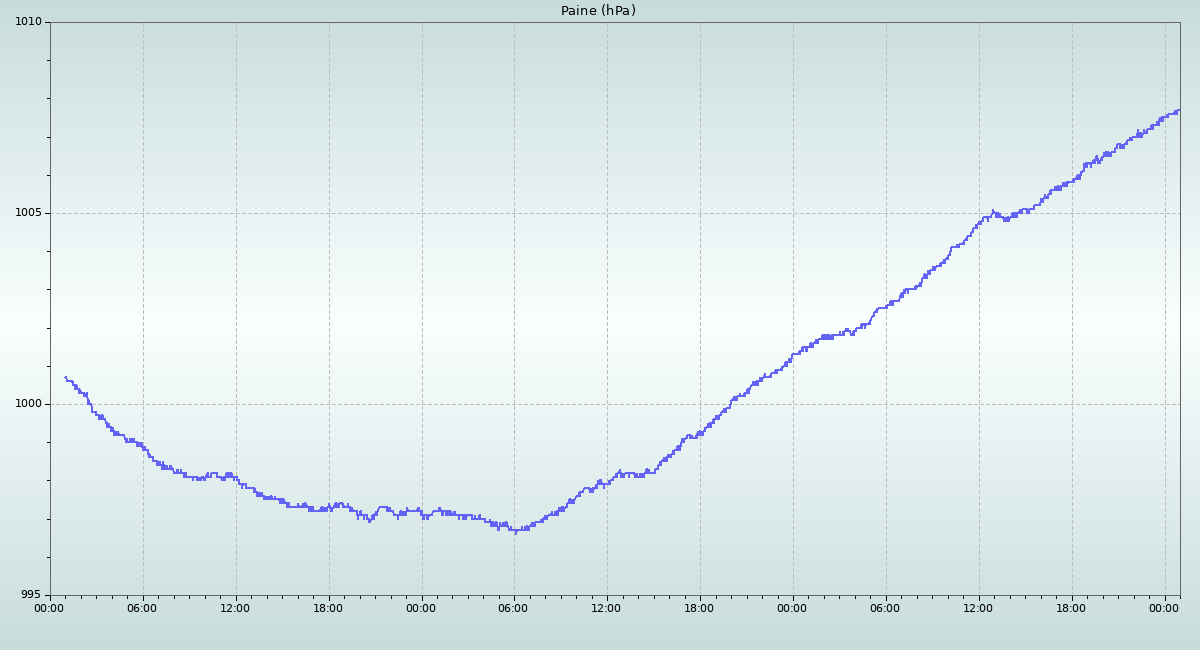
Task: Select the rightmost 00:00 time label
Action: click(1164, 608)
